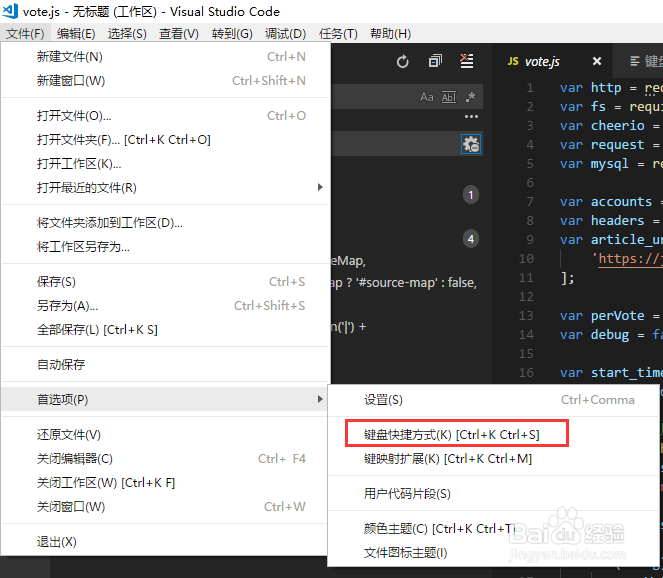The image size is (663, 578).
Task: Select 键盘快捷方式(K) from the submenu
Action: [x=452, y=435]
